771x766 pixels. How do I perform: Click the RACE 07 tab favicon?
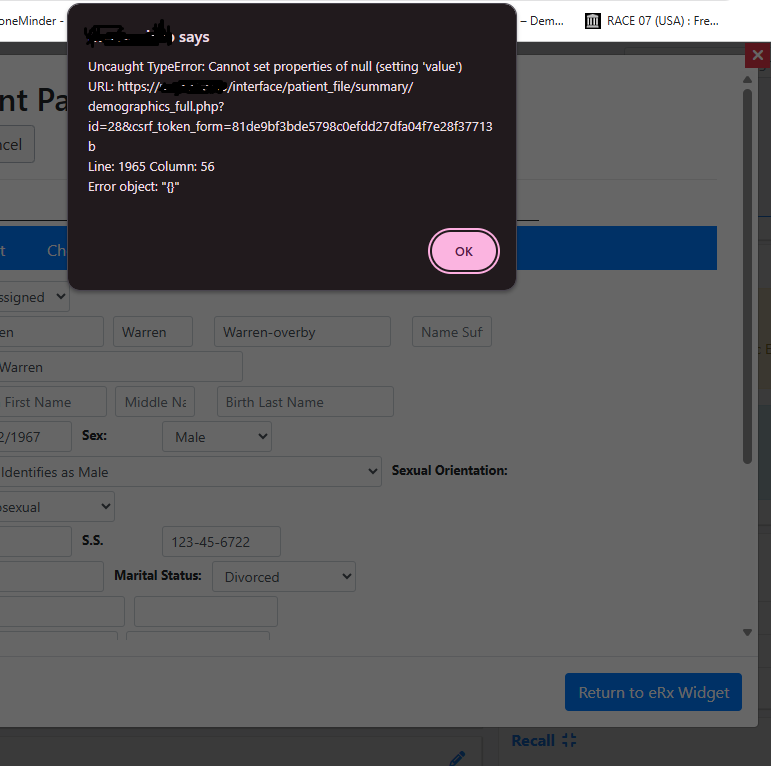click(593, 21)
